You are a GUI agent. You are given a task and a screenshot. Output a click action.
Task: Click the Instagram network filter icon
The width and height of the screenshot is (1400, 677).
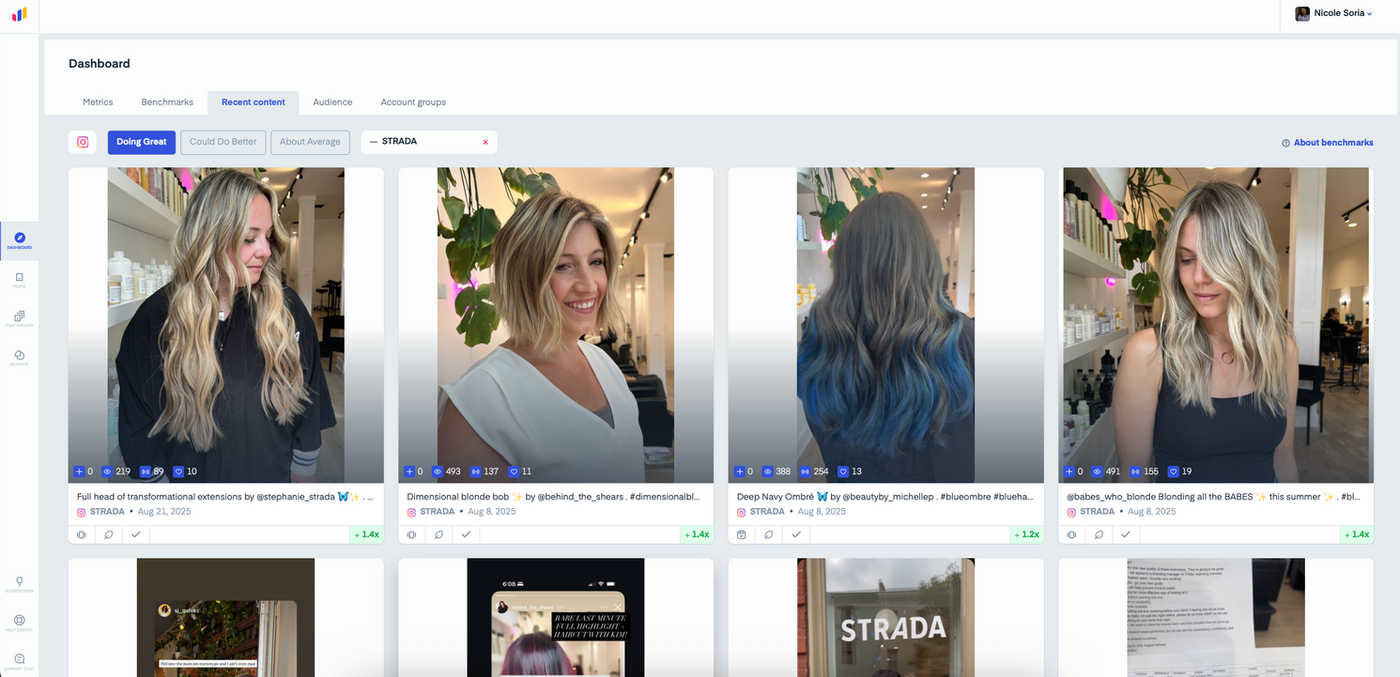[x=83, y=142]
